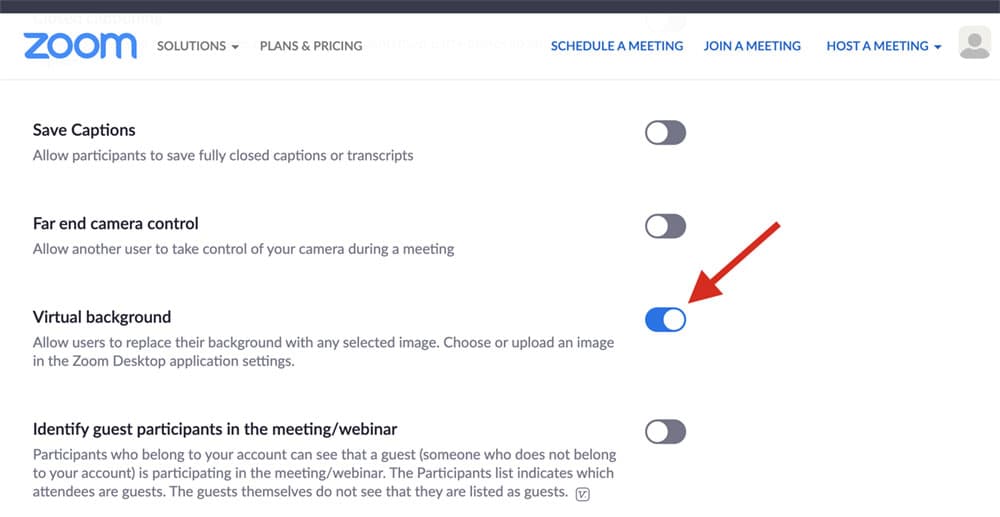The image size is (1000, 517).
Task: Enable the Save Captions toggle
Action: tap(665, 133)
